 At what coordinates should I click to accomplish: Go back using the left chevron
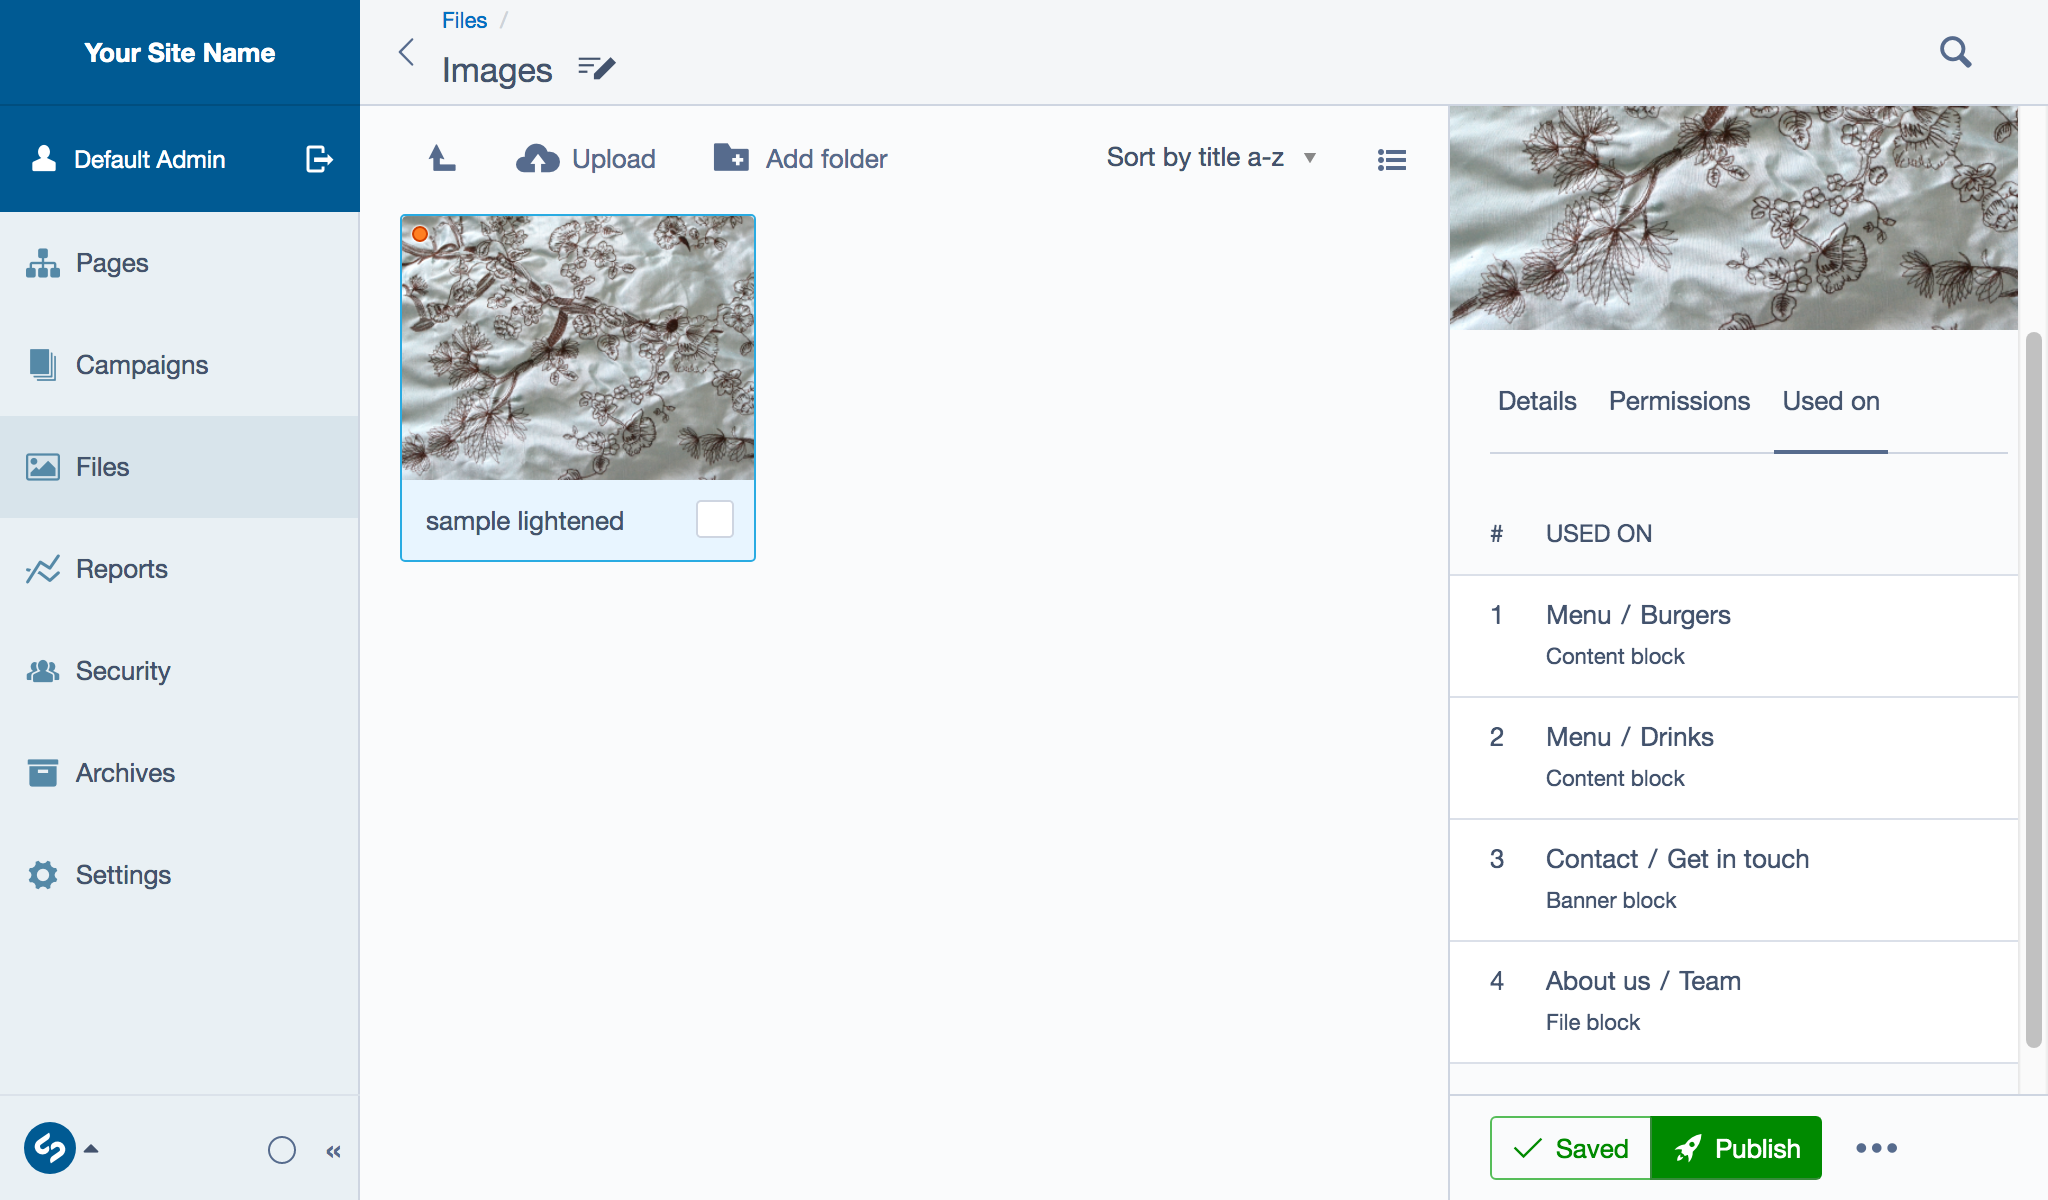coord(406,52)
